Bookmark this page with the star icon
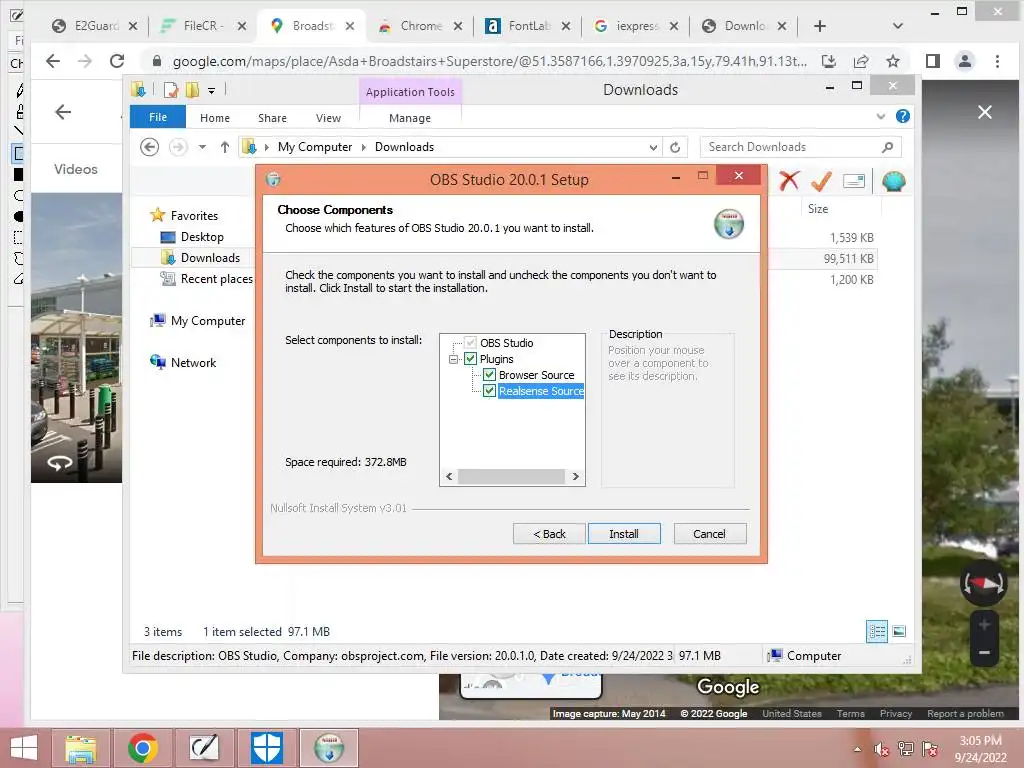1024x768 pixels. (x=893, y=61)
